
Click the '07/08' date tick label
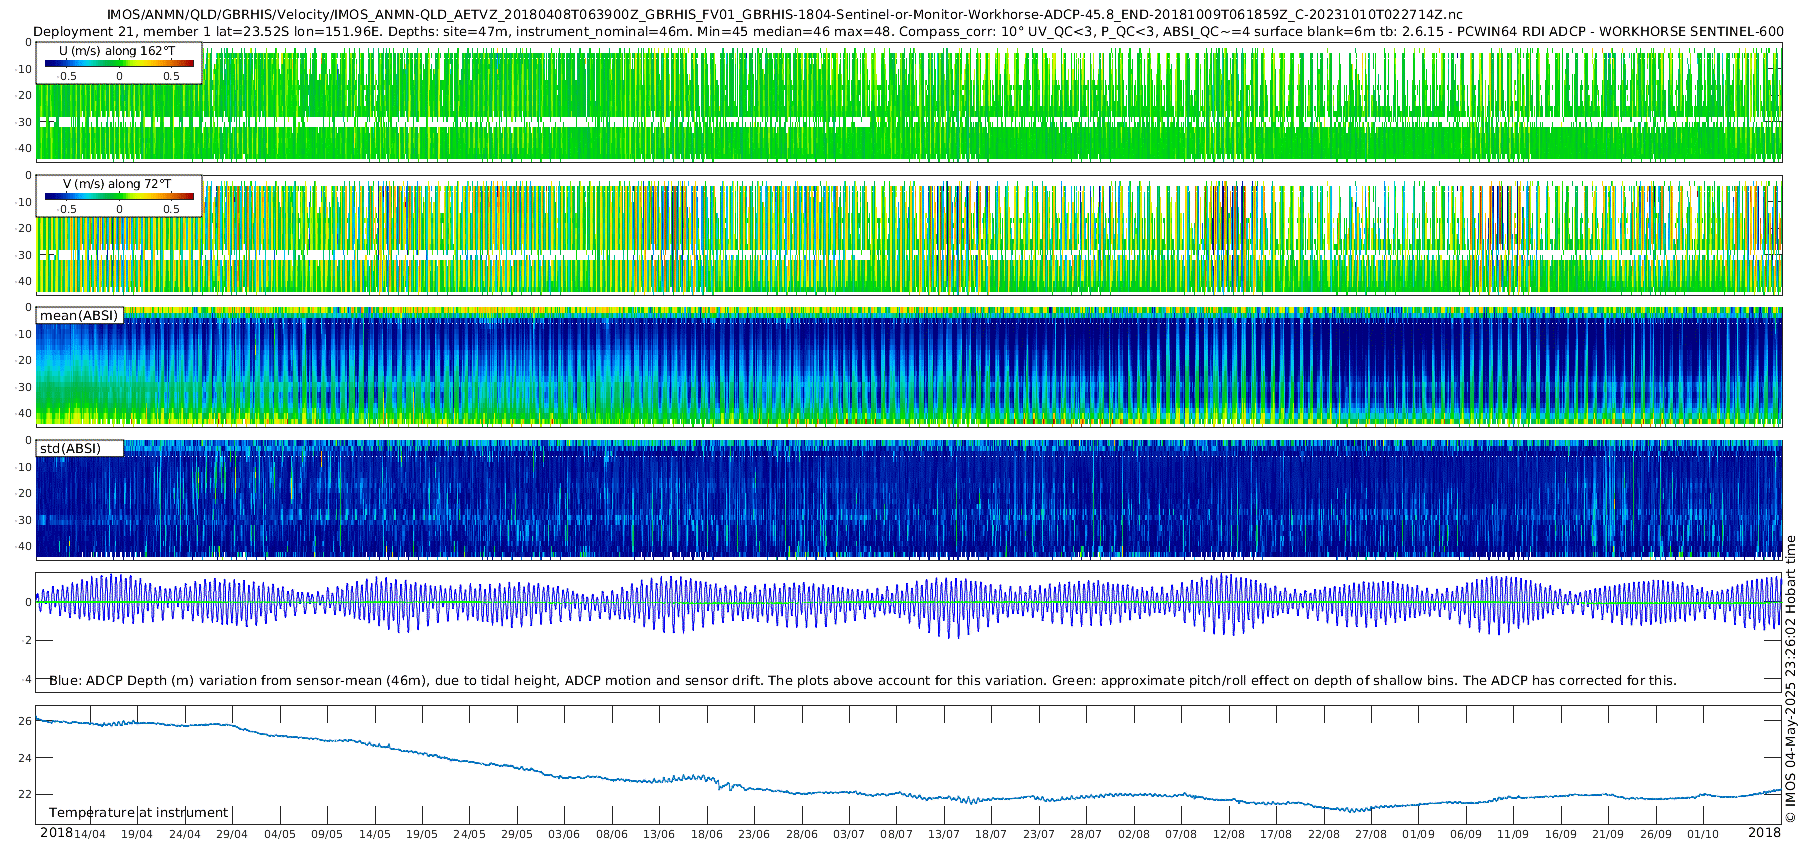point(1181,834)
